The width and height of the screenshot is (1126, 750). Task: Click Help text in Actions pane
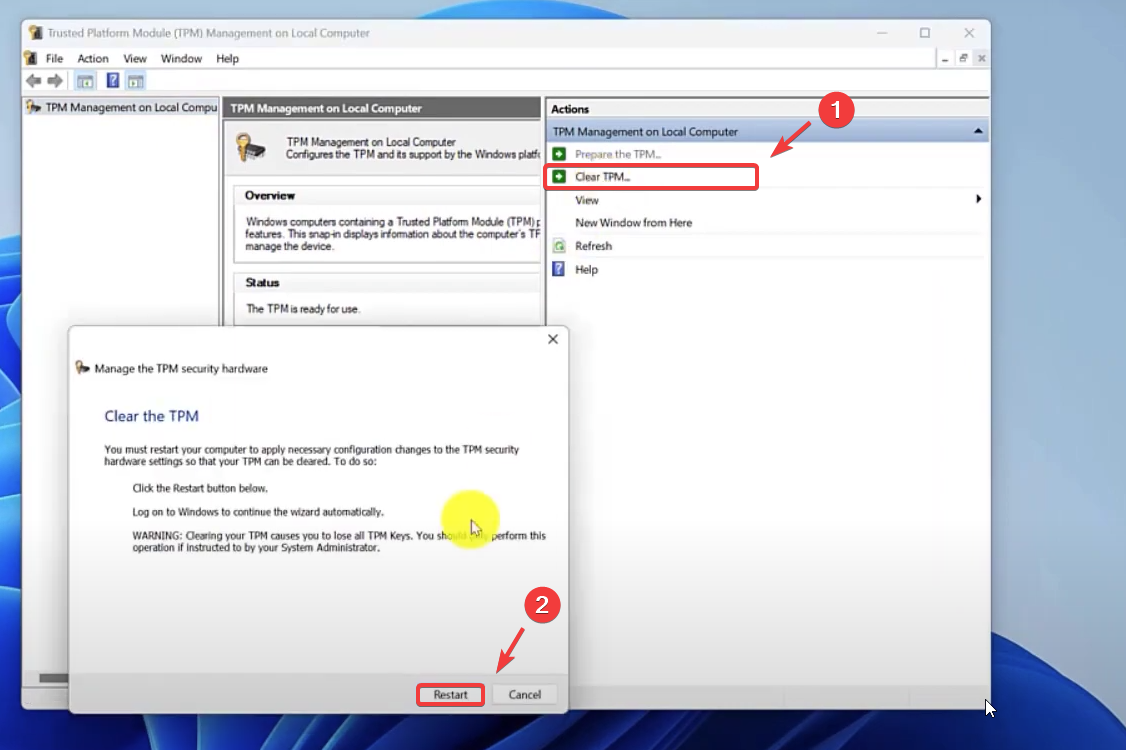click(x=586, y=269)
